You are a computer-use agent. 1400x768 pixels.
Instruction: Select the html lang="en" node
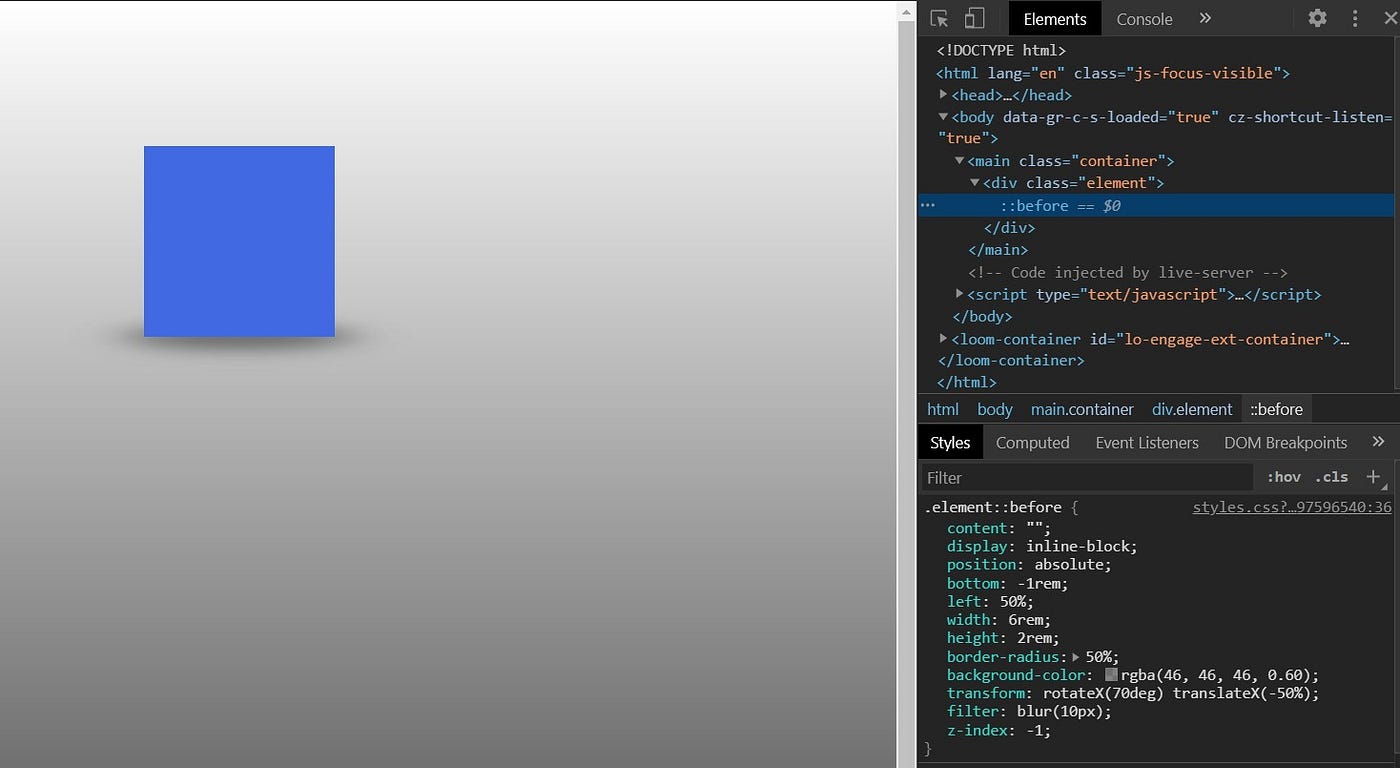[x=1113, y=73]
